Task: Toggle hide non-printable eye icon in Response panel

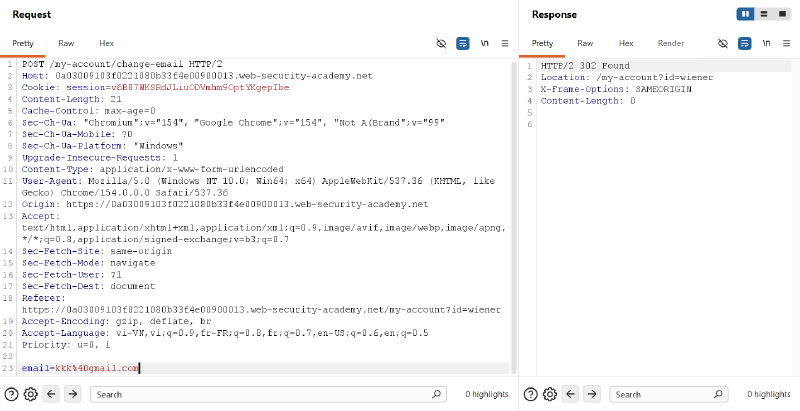Action: [723, 43]
